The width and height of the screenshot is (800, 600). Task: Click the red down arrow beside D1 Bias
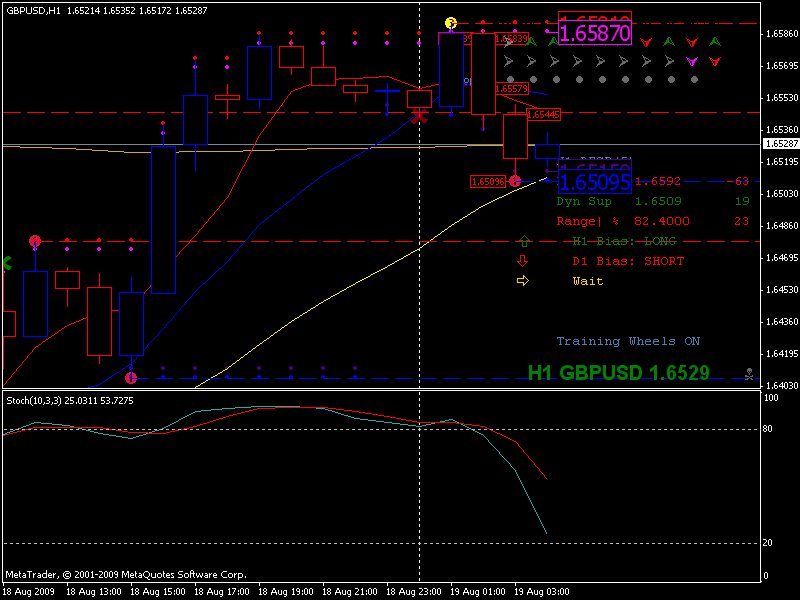522,261
